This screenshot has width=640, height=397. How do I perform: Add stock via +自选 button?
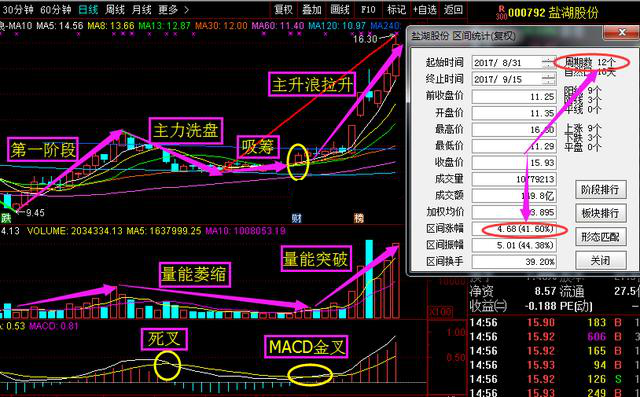coord(425,9)
